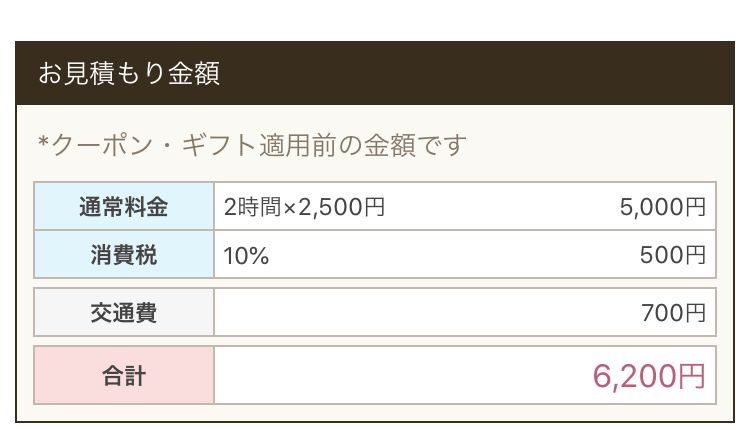Viewport: 750px width, 430px height.
Task: Click the 6,200円 total amount
Action: coord(649,376)
